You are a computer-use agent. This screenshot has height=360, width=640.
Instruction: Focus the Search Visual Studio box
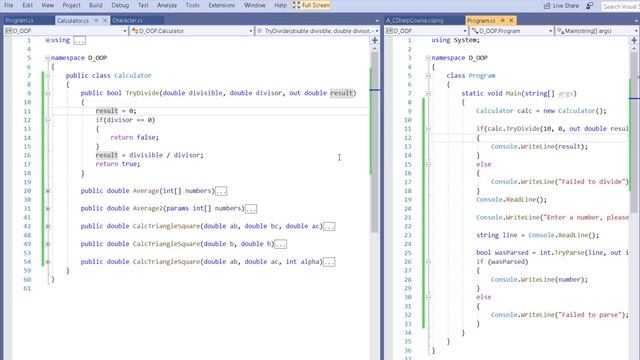620,6
